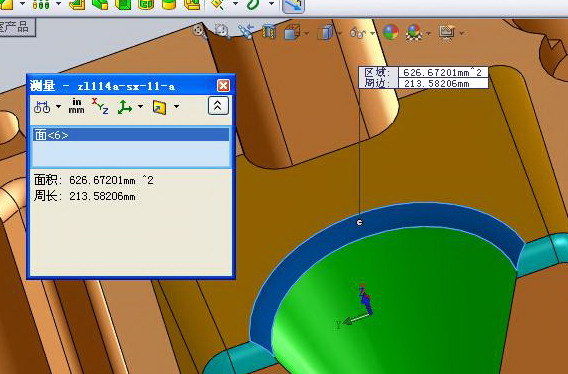Viewport: 568px width, 374px height.
Task: Click the linear pattern icon with green dots
Action: pos(41,4)
